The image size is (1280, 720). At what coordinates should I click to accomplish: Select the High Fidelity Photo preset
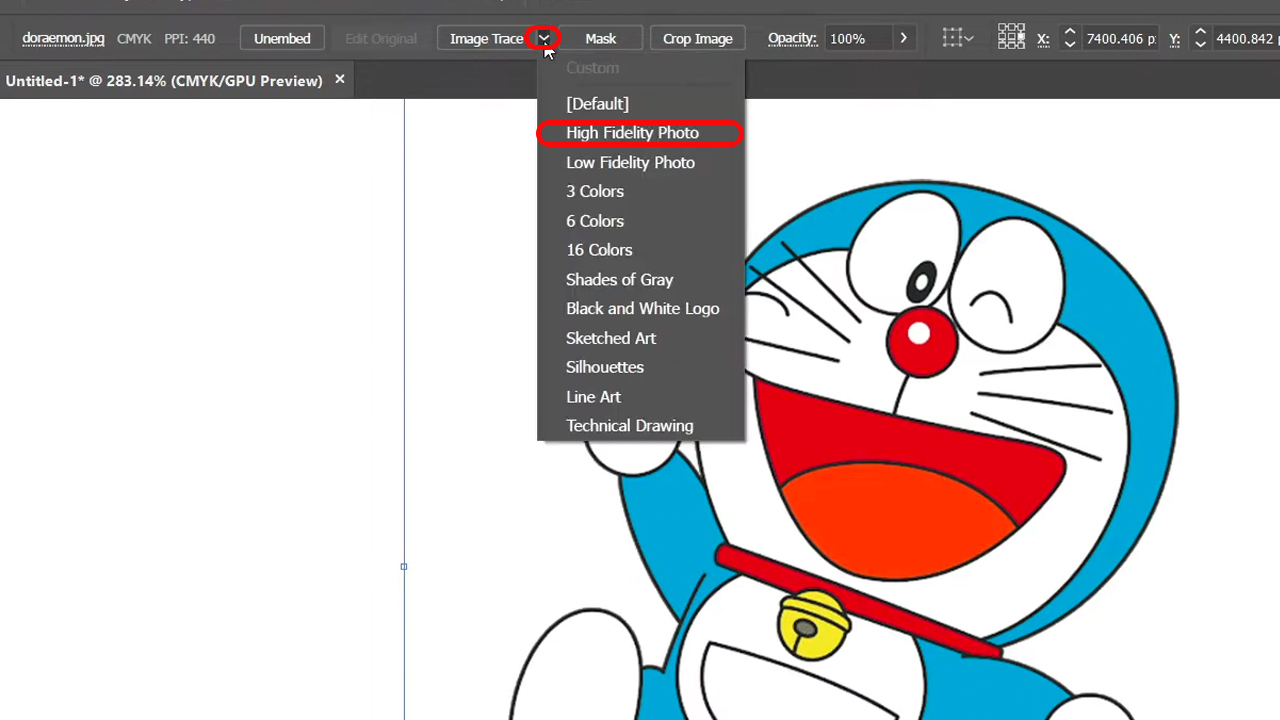click(x=641, y=132)
